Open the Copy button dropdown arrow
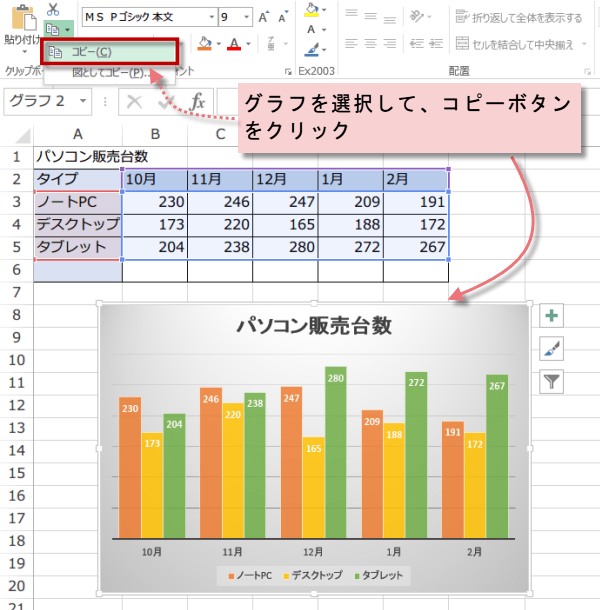This screenshot has width=600, height=610. coord(67,30)
